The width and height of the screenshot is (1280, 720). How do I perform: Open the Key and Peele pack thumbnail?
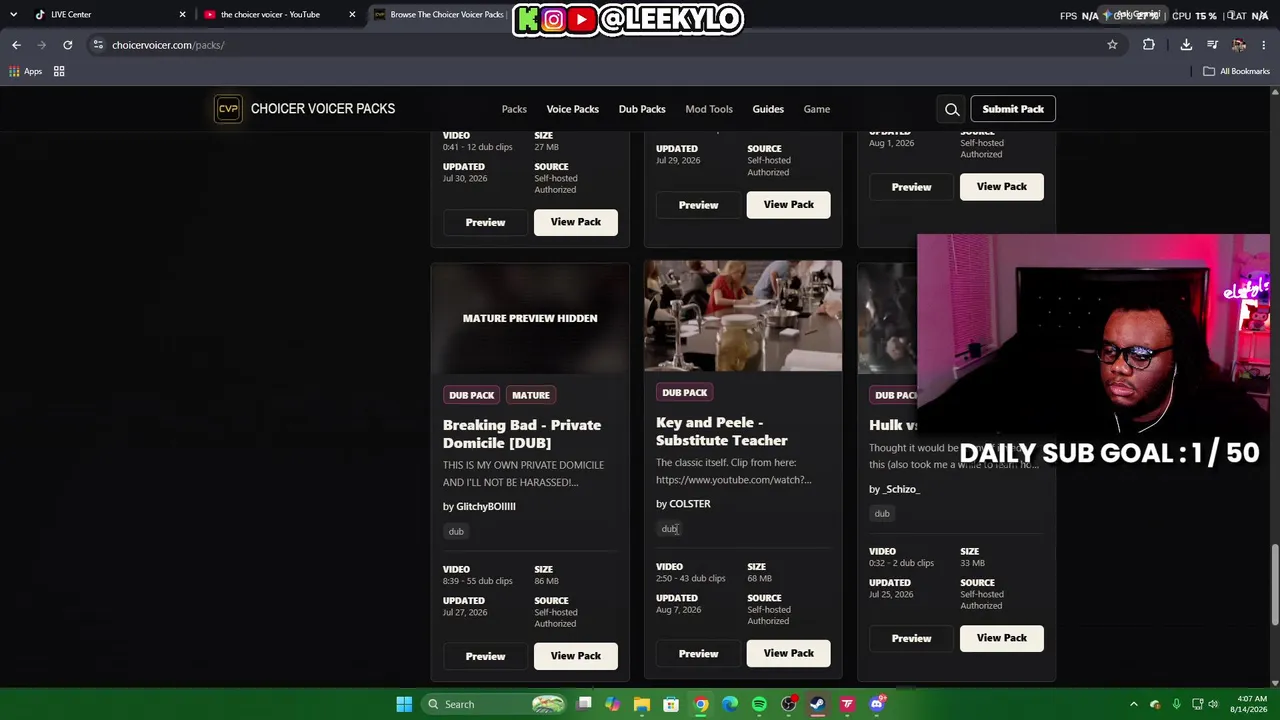[743, 316]
